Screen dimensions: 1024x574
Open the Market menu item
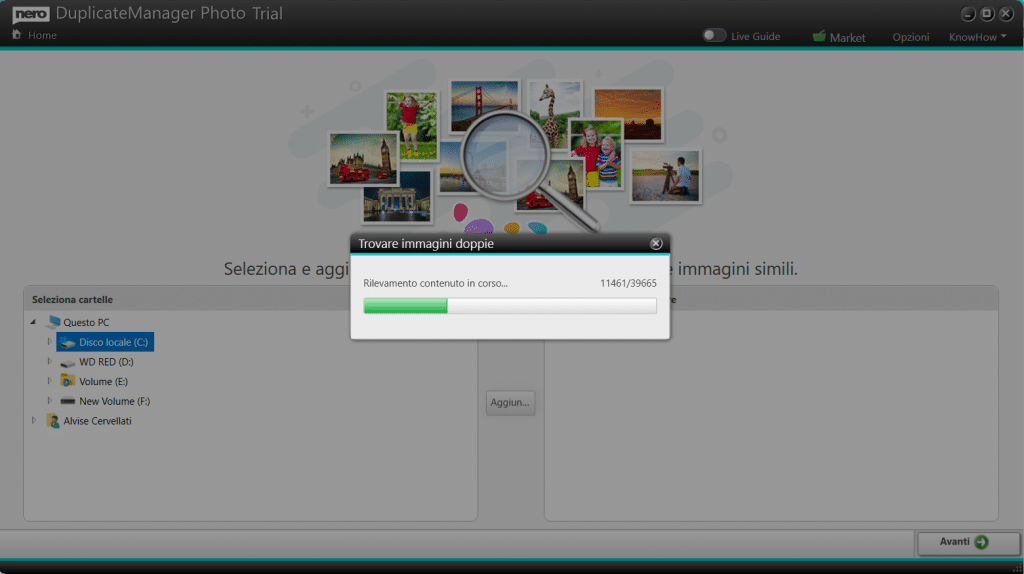tap(847, 38)
